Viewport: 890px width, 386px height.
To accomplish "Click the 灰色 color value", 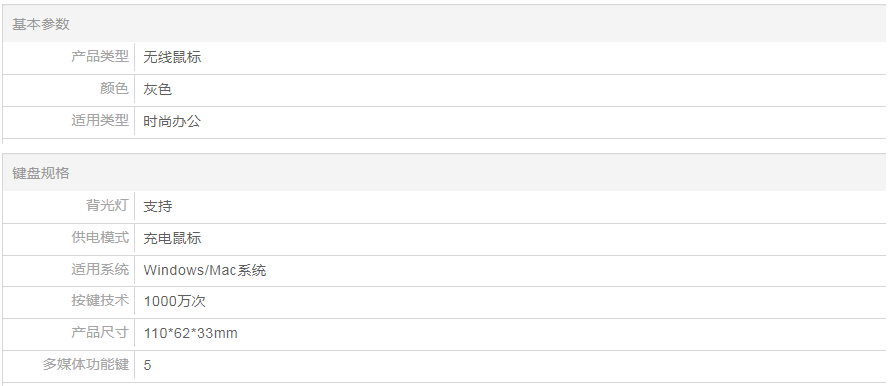I will (158, 89).
